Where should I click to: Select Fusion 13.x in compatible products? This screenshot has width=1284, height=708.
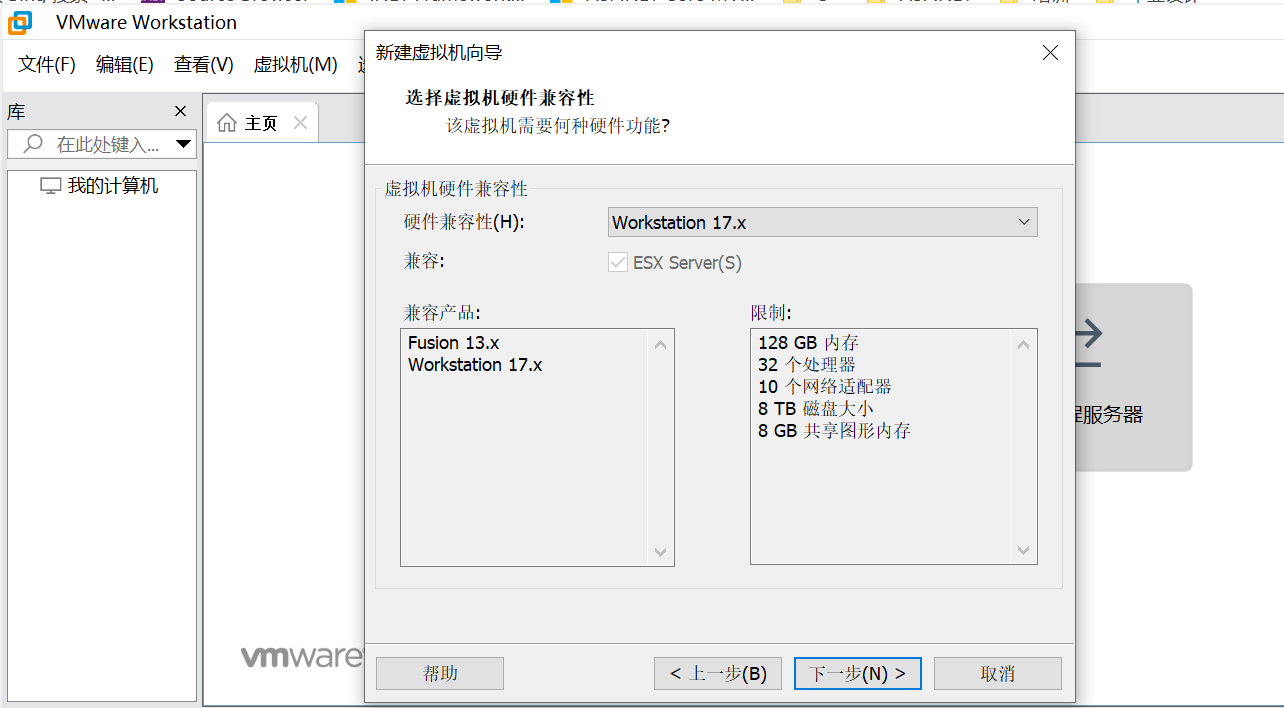pyautogui.click(x=453, y=343)
